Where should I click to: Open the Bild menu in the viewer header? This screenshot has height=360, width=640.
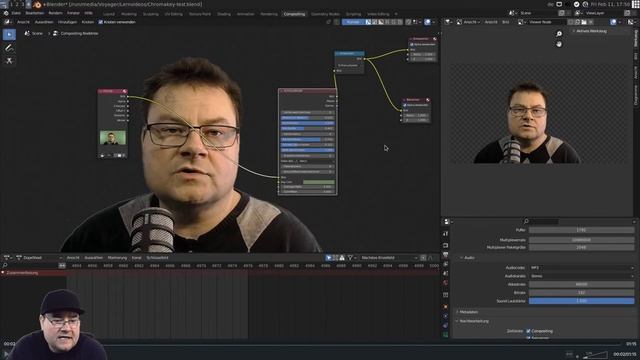click(505, 22)
